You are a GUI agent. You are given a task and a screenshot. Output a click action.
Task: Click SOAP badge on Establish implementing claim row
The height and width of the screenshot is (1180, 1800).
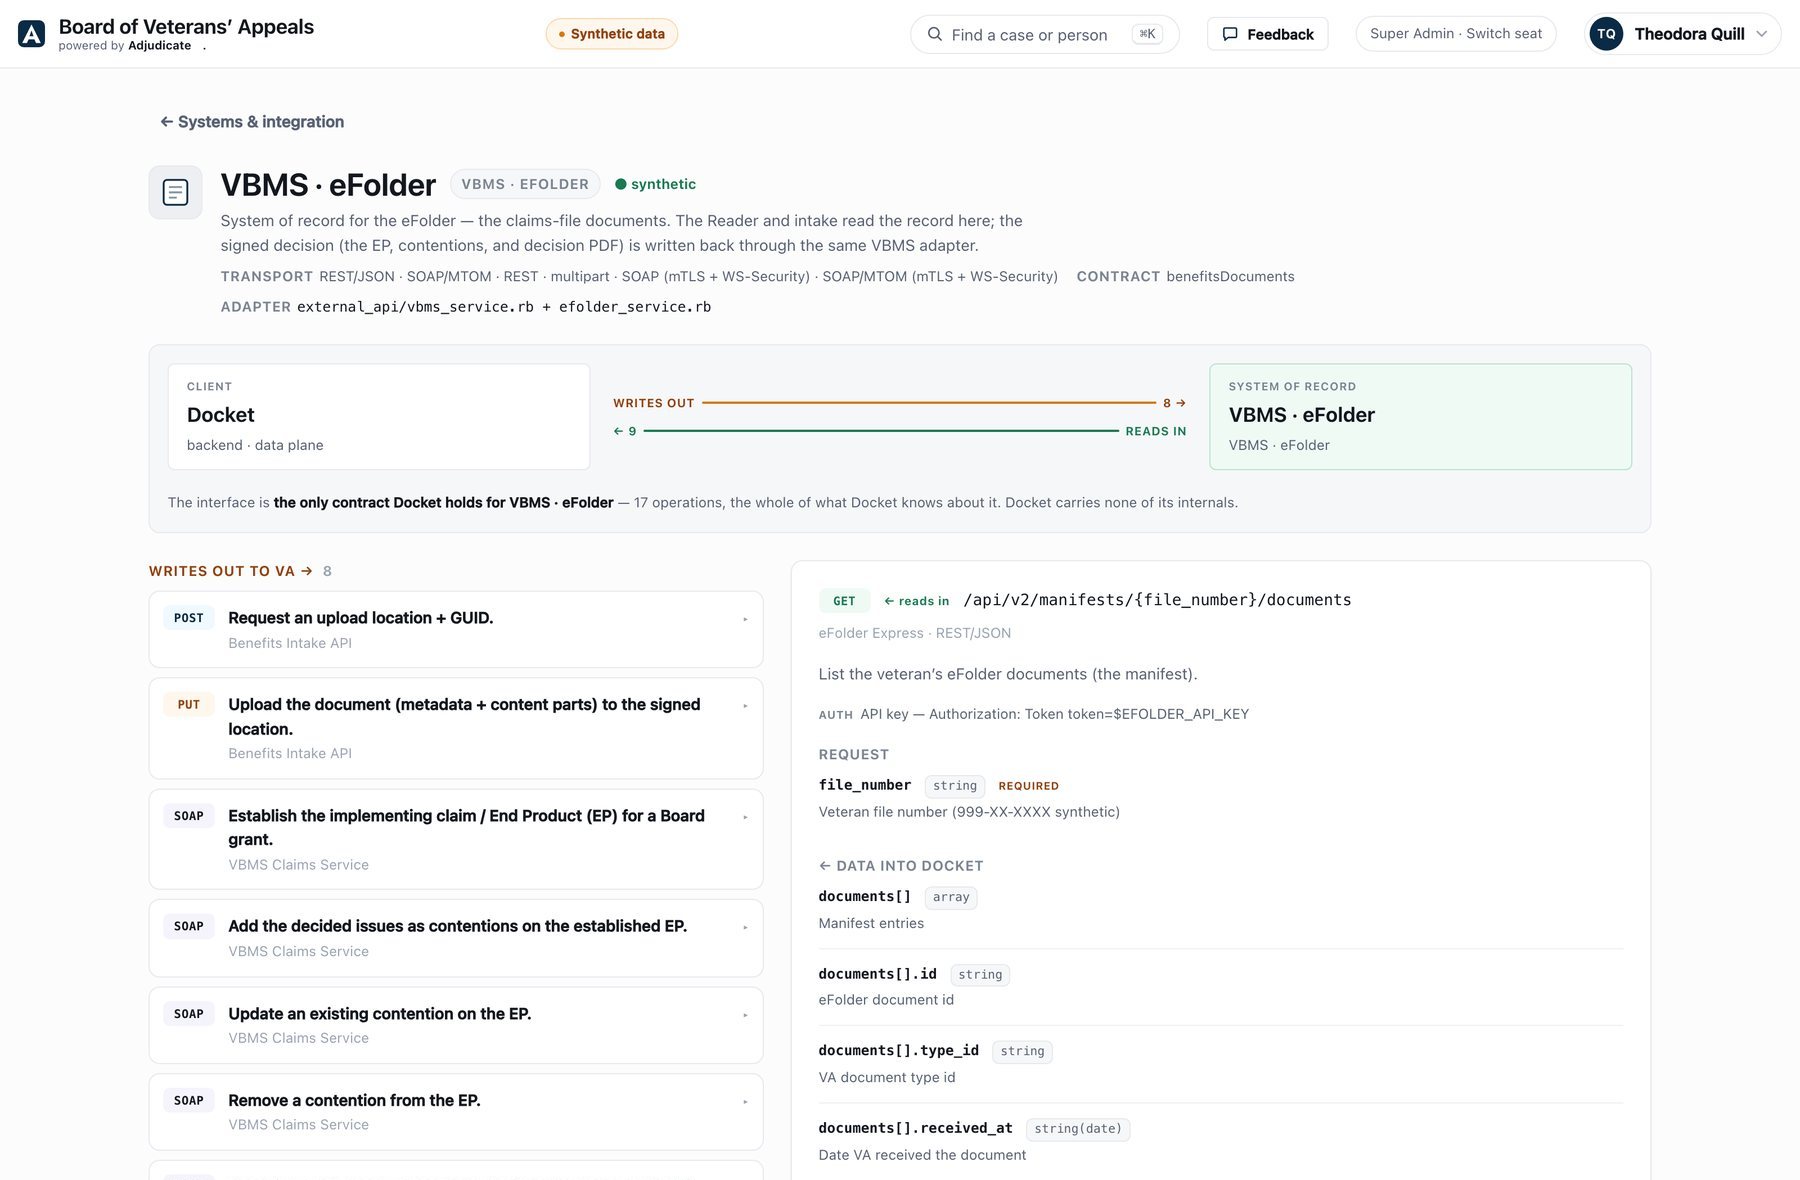click(188, 816)
